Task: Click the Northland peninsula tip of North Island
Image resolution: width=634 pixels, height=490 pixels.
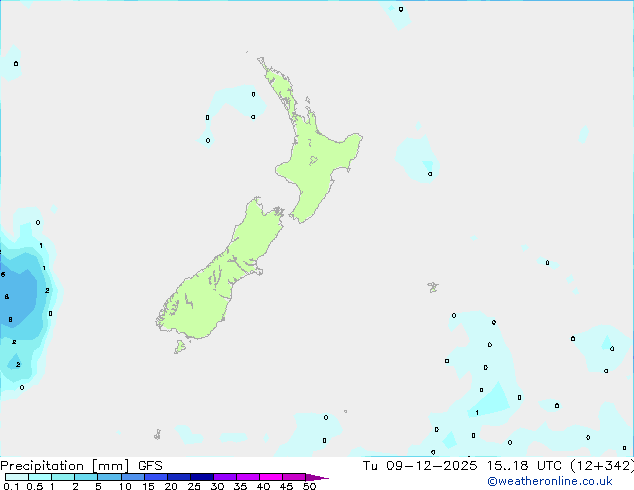Action: (x=261, y=61)
